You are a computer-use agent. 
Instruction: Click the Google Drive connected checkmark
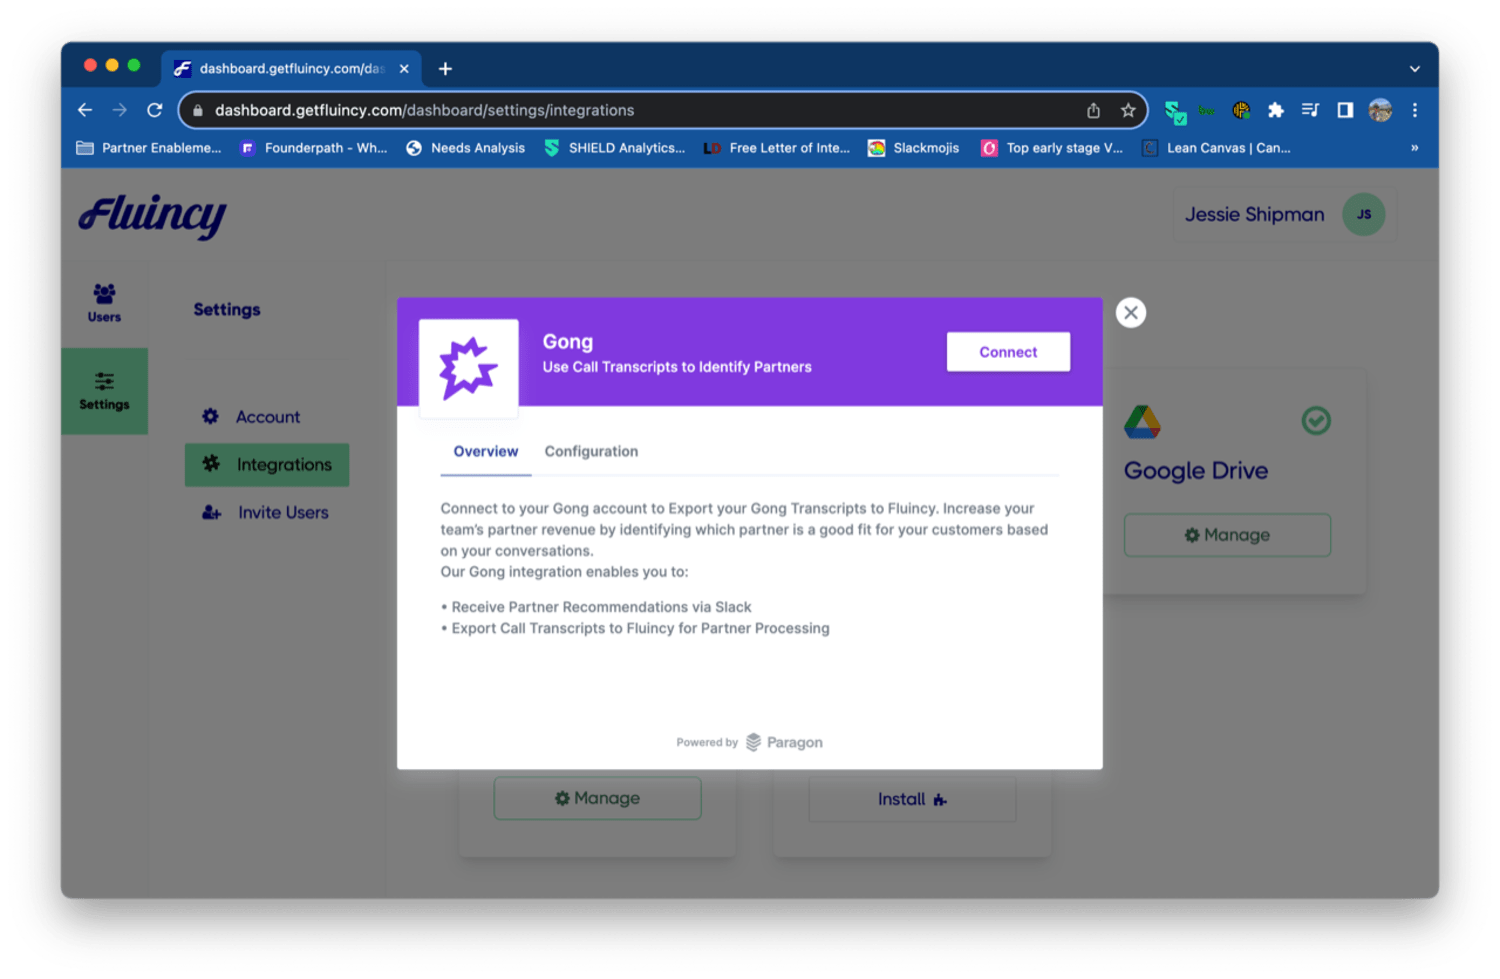pyautogui.click(x=1316, y=421)
